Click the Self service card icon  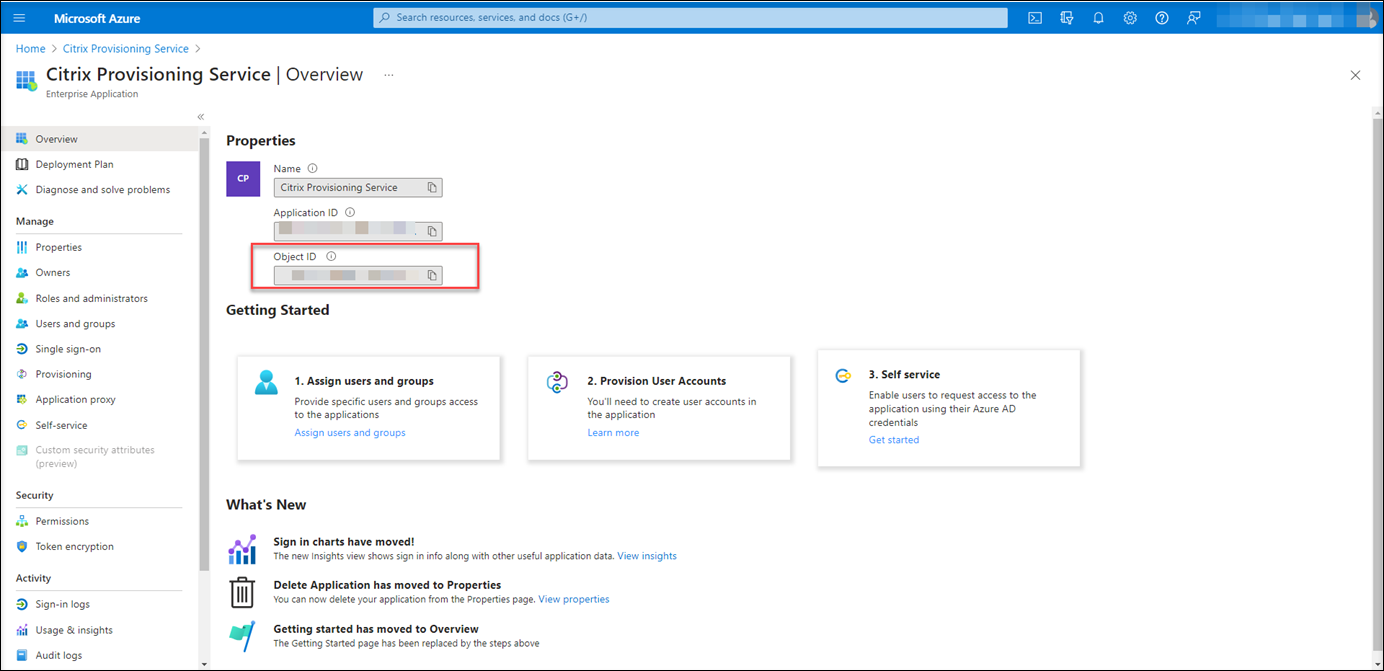(843, 375)
